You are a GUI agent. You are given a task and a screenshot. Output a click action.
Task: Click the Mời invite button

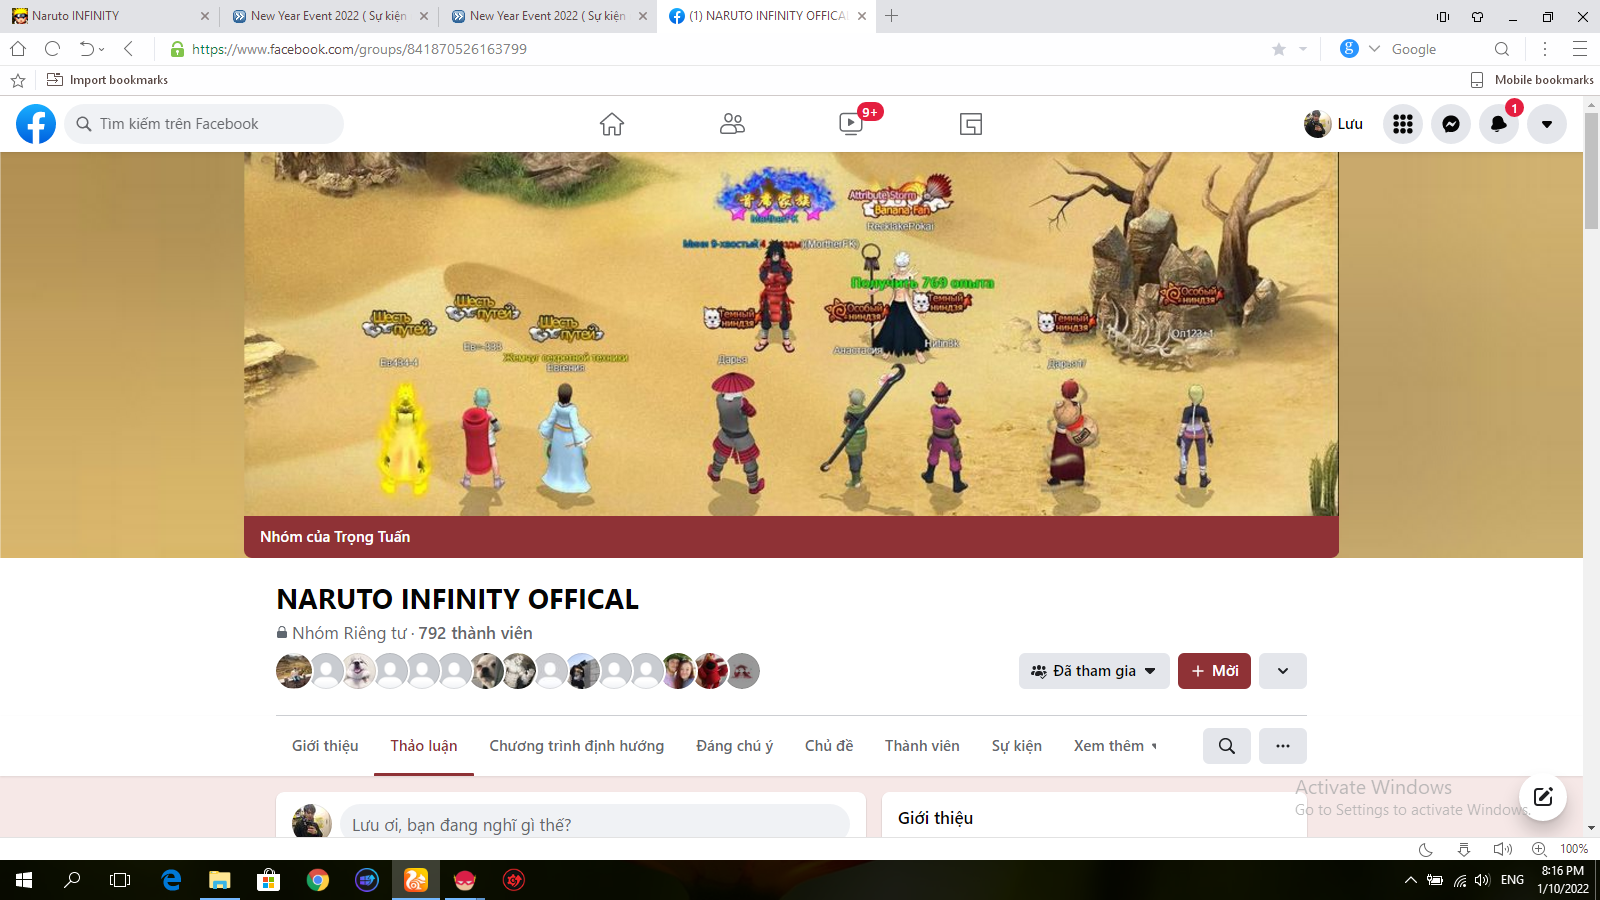click(1214, 671)
